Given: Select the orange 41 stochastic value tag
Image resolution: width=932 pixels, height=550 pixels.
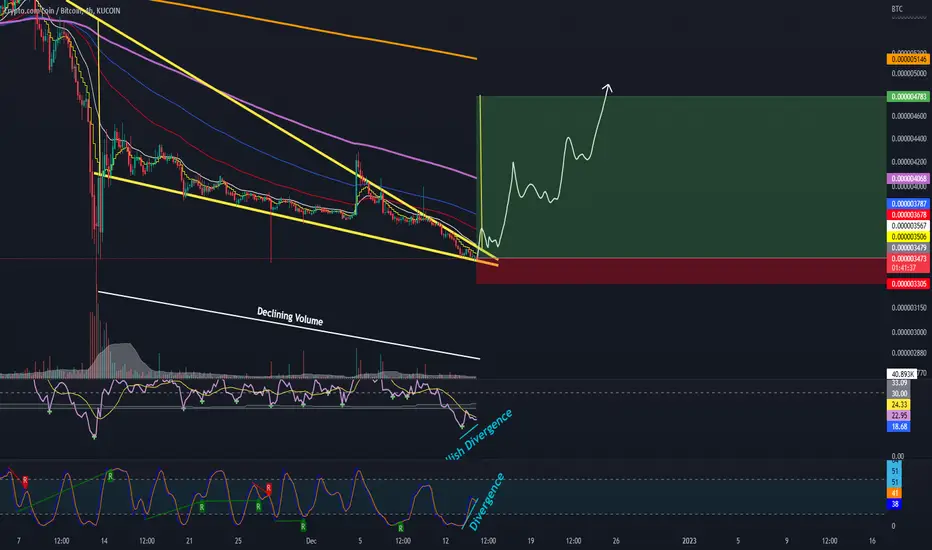Looking at the screenshot, I should [x=895, y=494].
